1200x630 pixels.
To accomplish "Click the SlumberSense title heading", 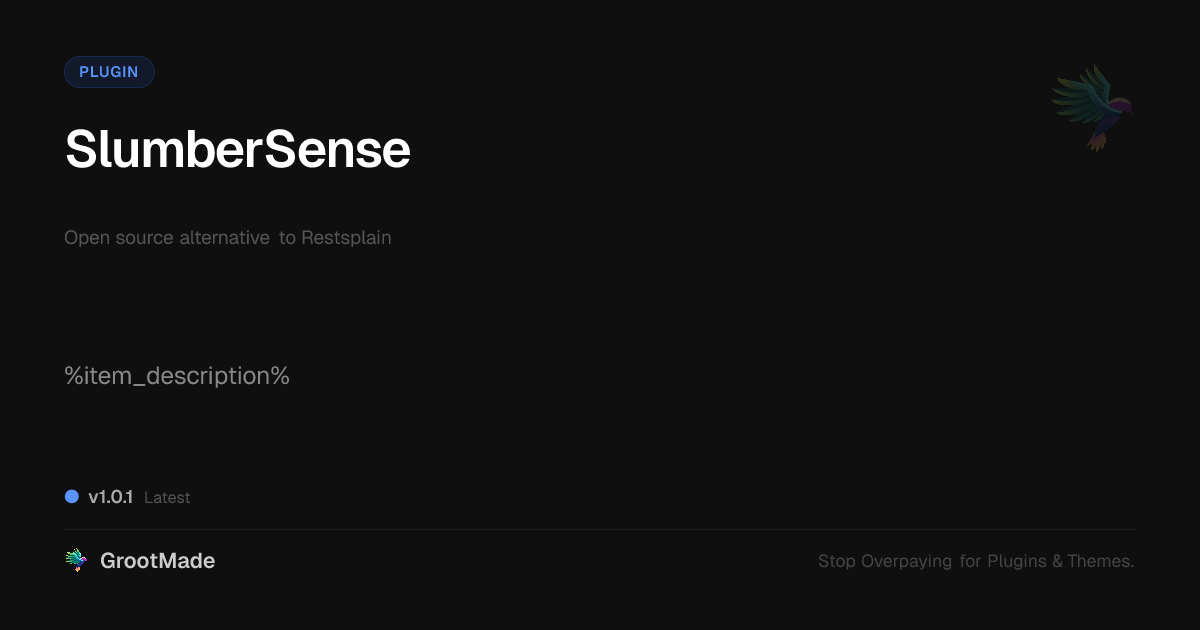I will [238, 150].
